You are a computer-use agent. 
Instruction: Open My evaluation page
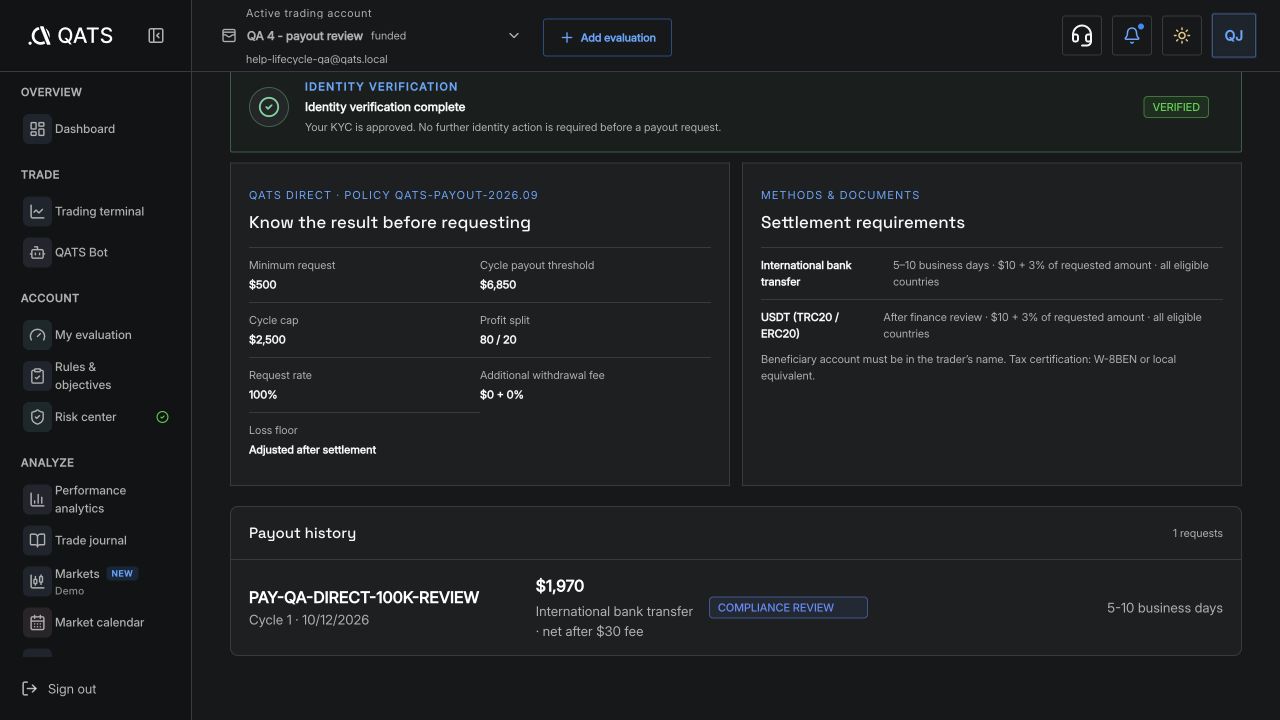(x=93, y=335)
